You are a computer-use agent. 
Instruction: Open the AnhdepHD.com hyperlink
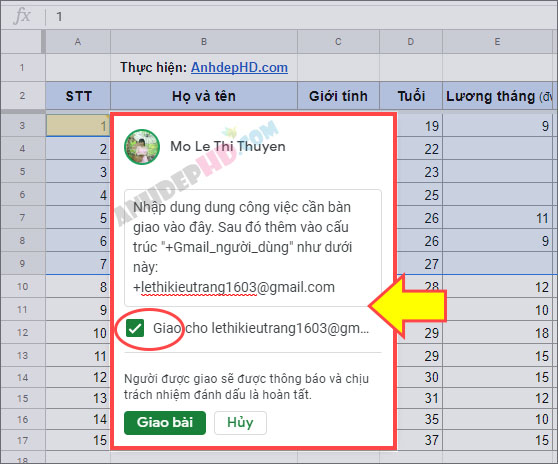tap(239, 67)
